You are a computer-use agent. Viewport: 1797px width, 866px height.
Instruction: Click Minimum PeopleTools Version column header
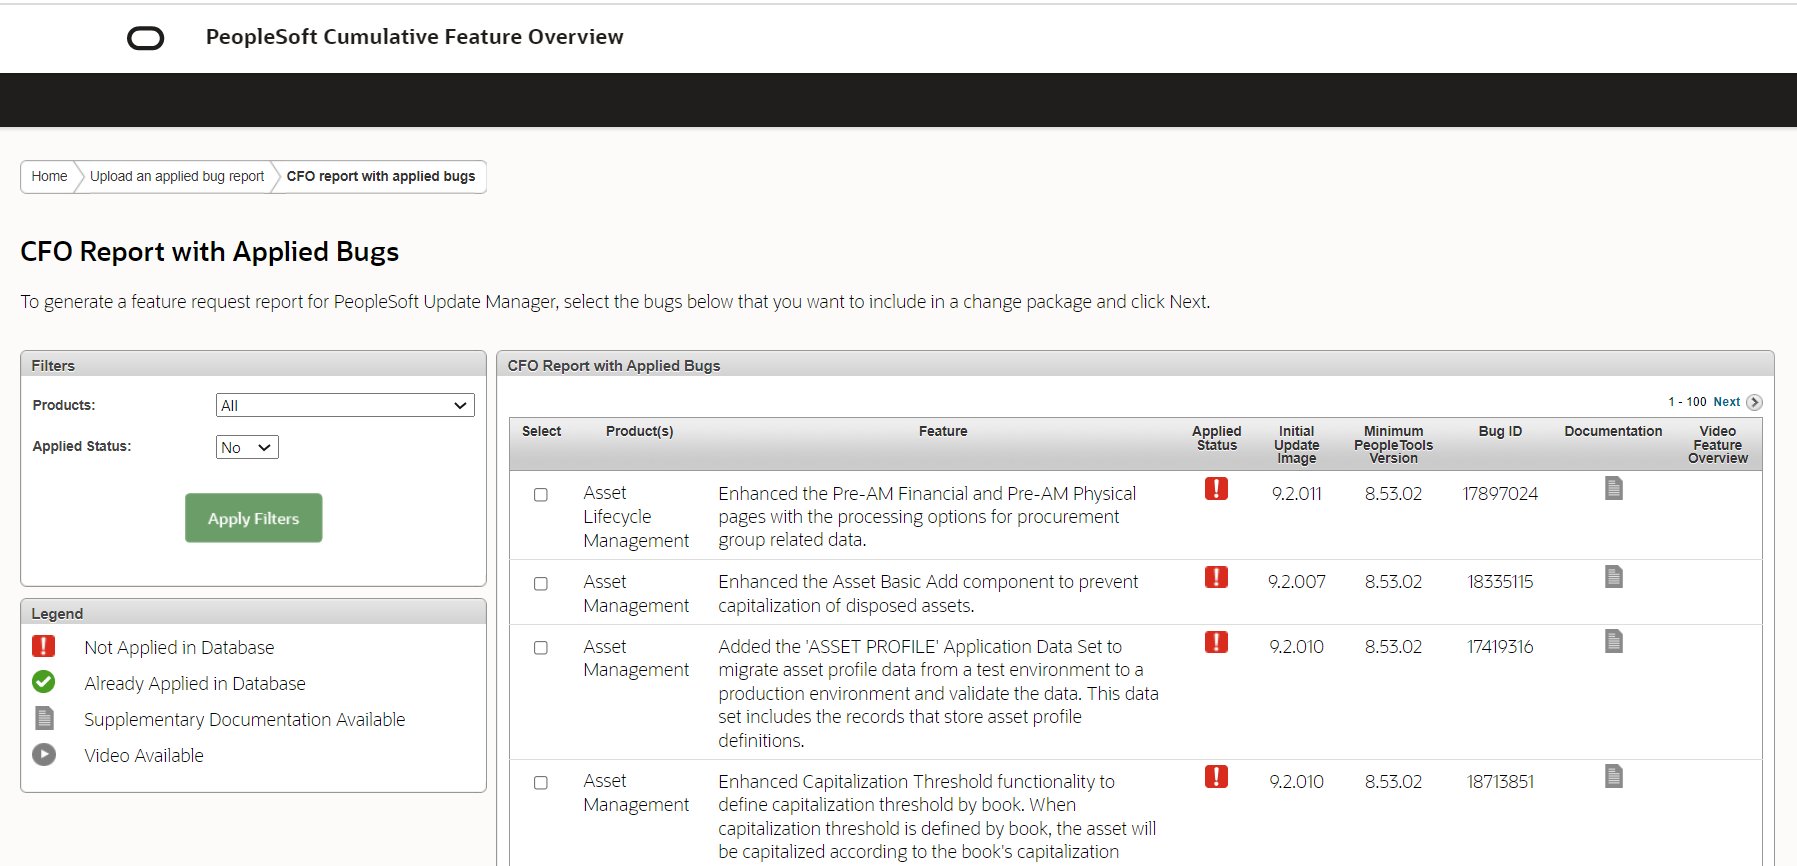[x=1394, y=445]
